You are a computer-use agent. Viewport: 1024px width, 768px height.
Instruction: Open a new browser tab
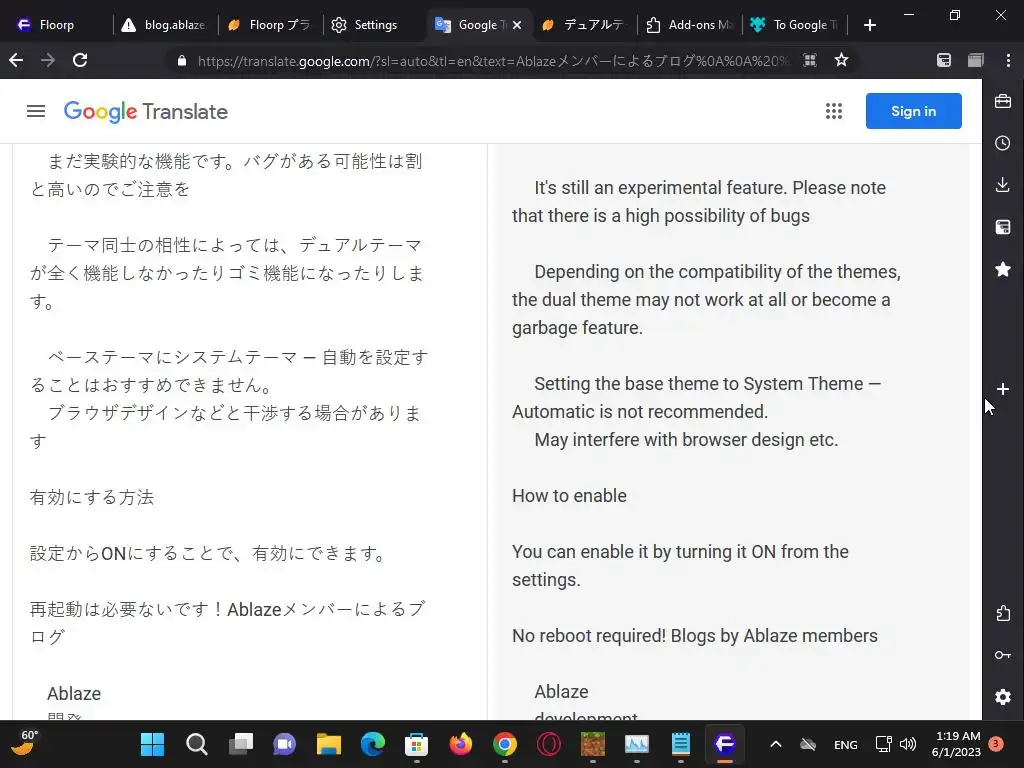[x=869, y=25]
